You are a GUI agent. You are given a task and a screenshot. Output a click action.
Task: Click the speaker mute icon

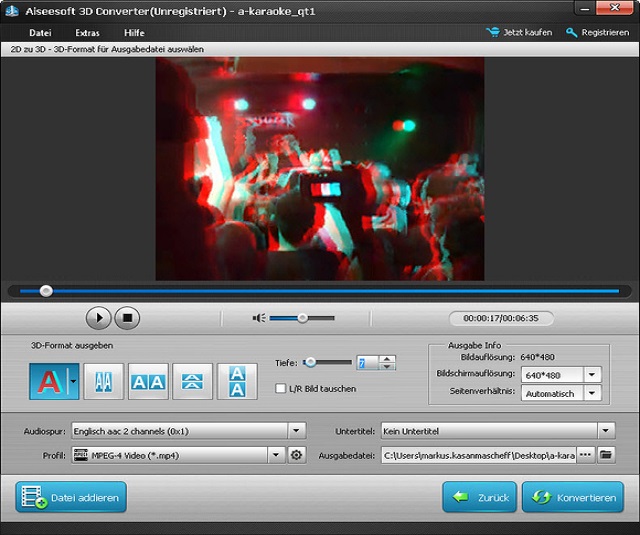pyautogui.click(x=259, y=318)
